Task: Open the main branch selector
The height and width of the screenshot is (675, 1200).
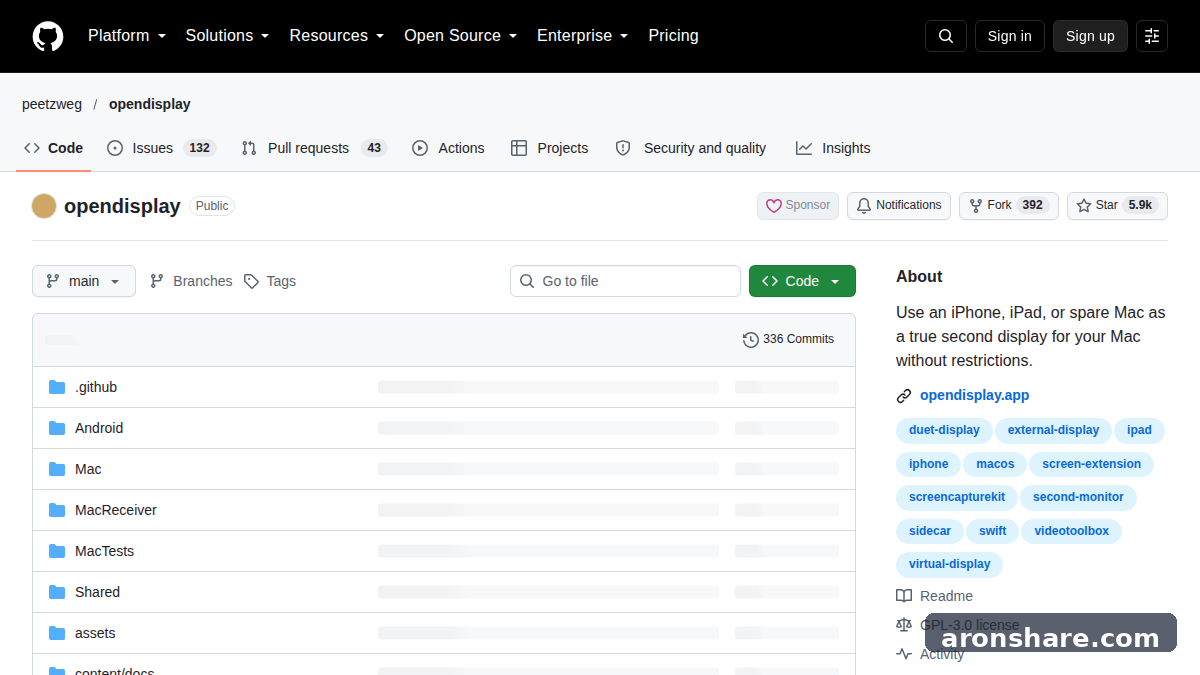Action: pos(83,281)
